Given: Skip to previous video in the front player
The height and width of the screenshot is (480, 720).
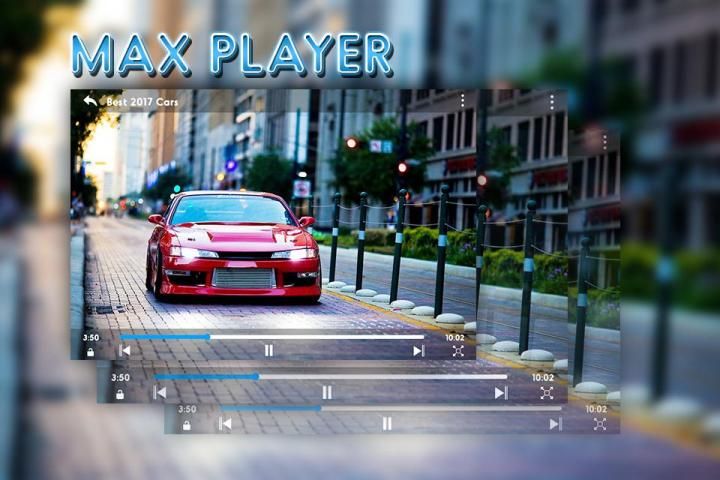Looking at the screenshot, I should (124, 350).
